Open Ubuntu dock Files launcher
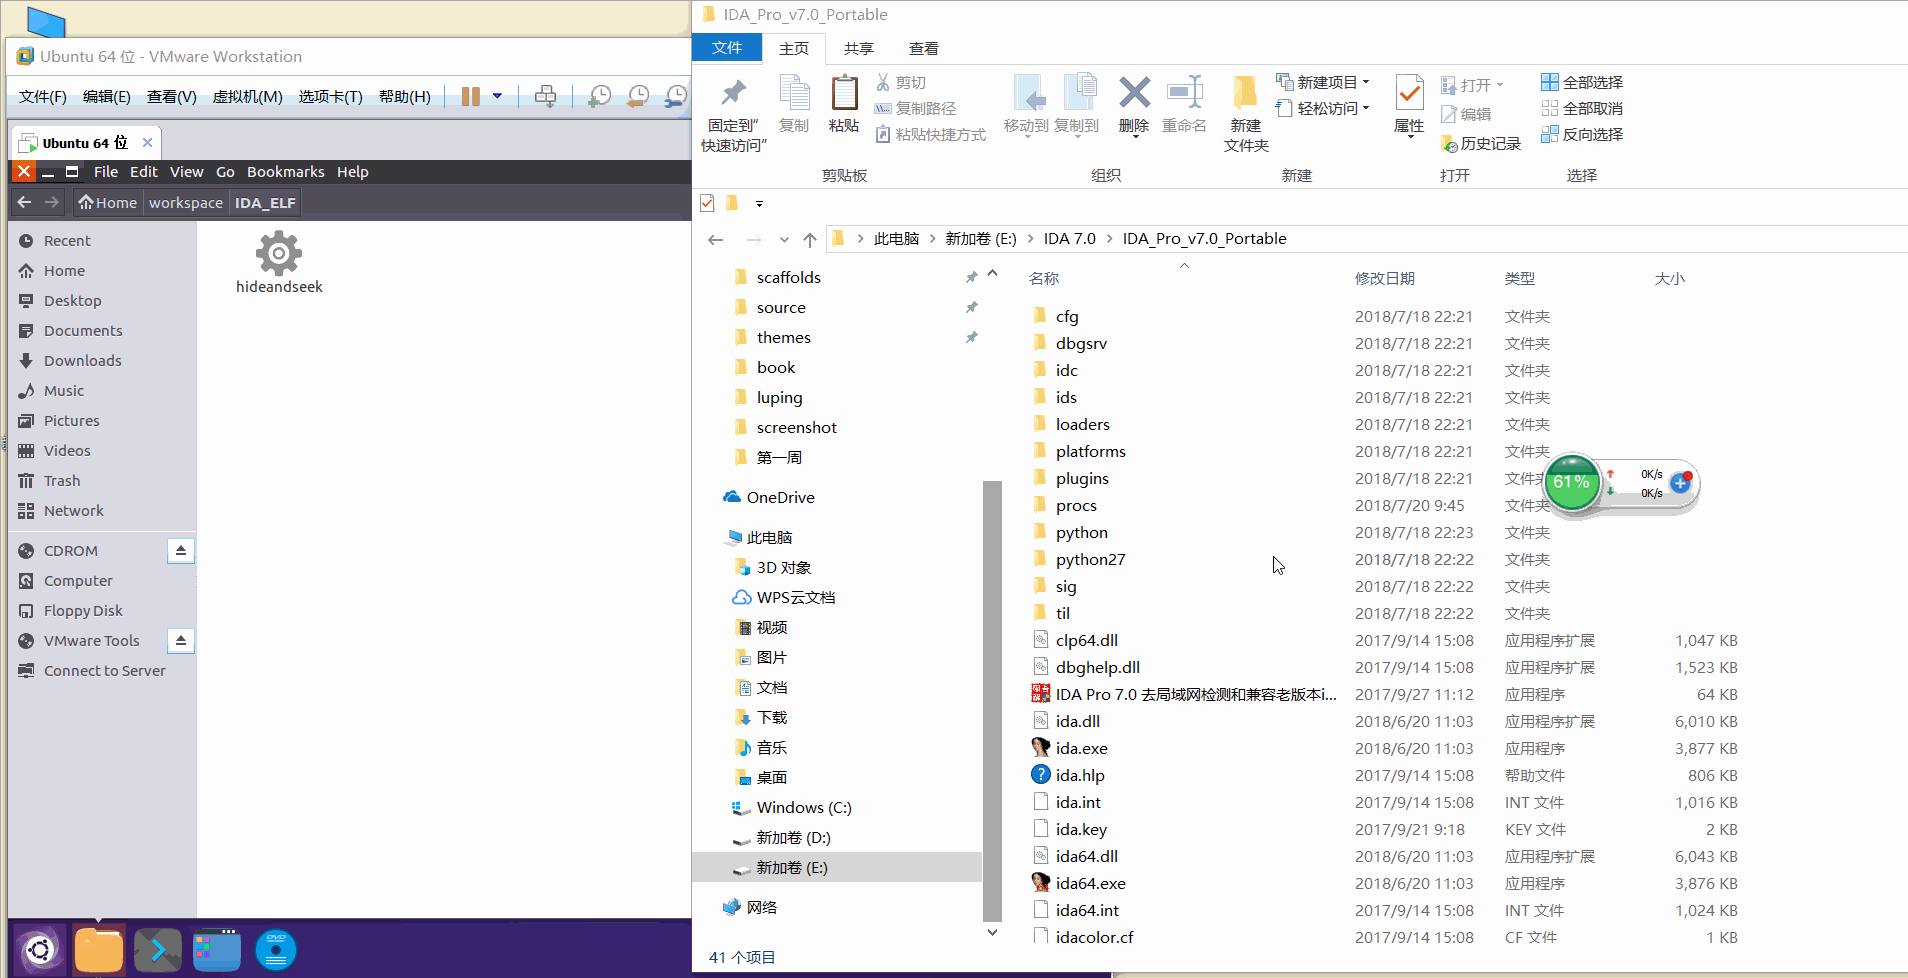 coord(99,949)
